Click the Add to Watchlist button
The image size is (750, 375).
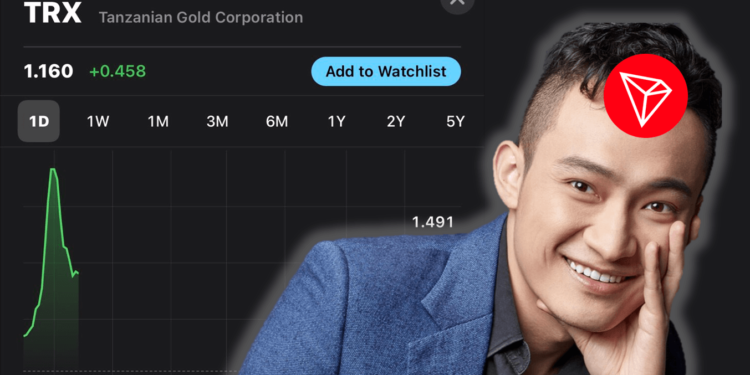coord(386,72)
